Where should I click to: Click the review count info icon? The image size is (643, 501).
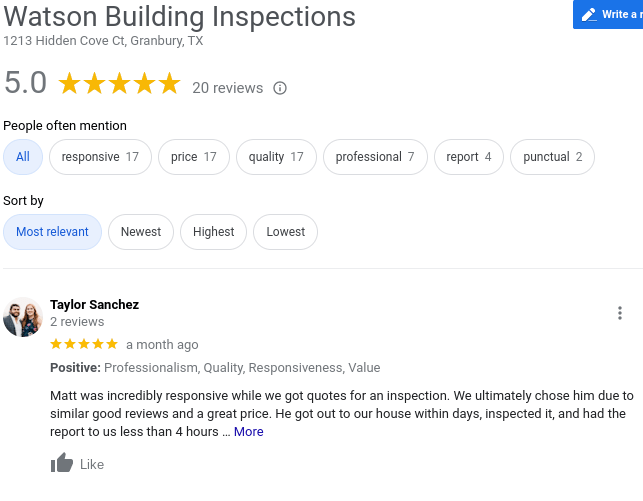280,88
